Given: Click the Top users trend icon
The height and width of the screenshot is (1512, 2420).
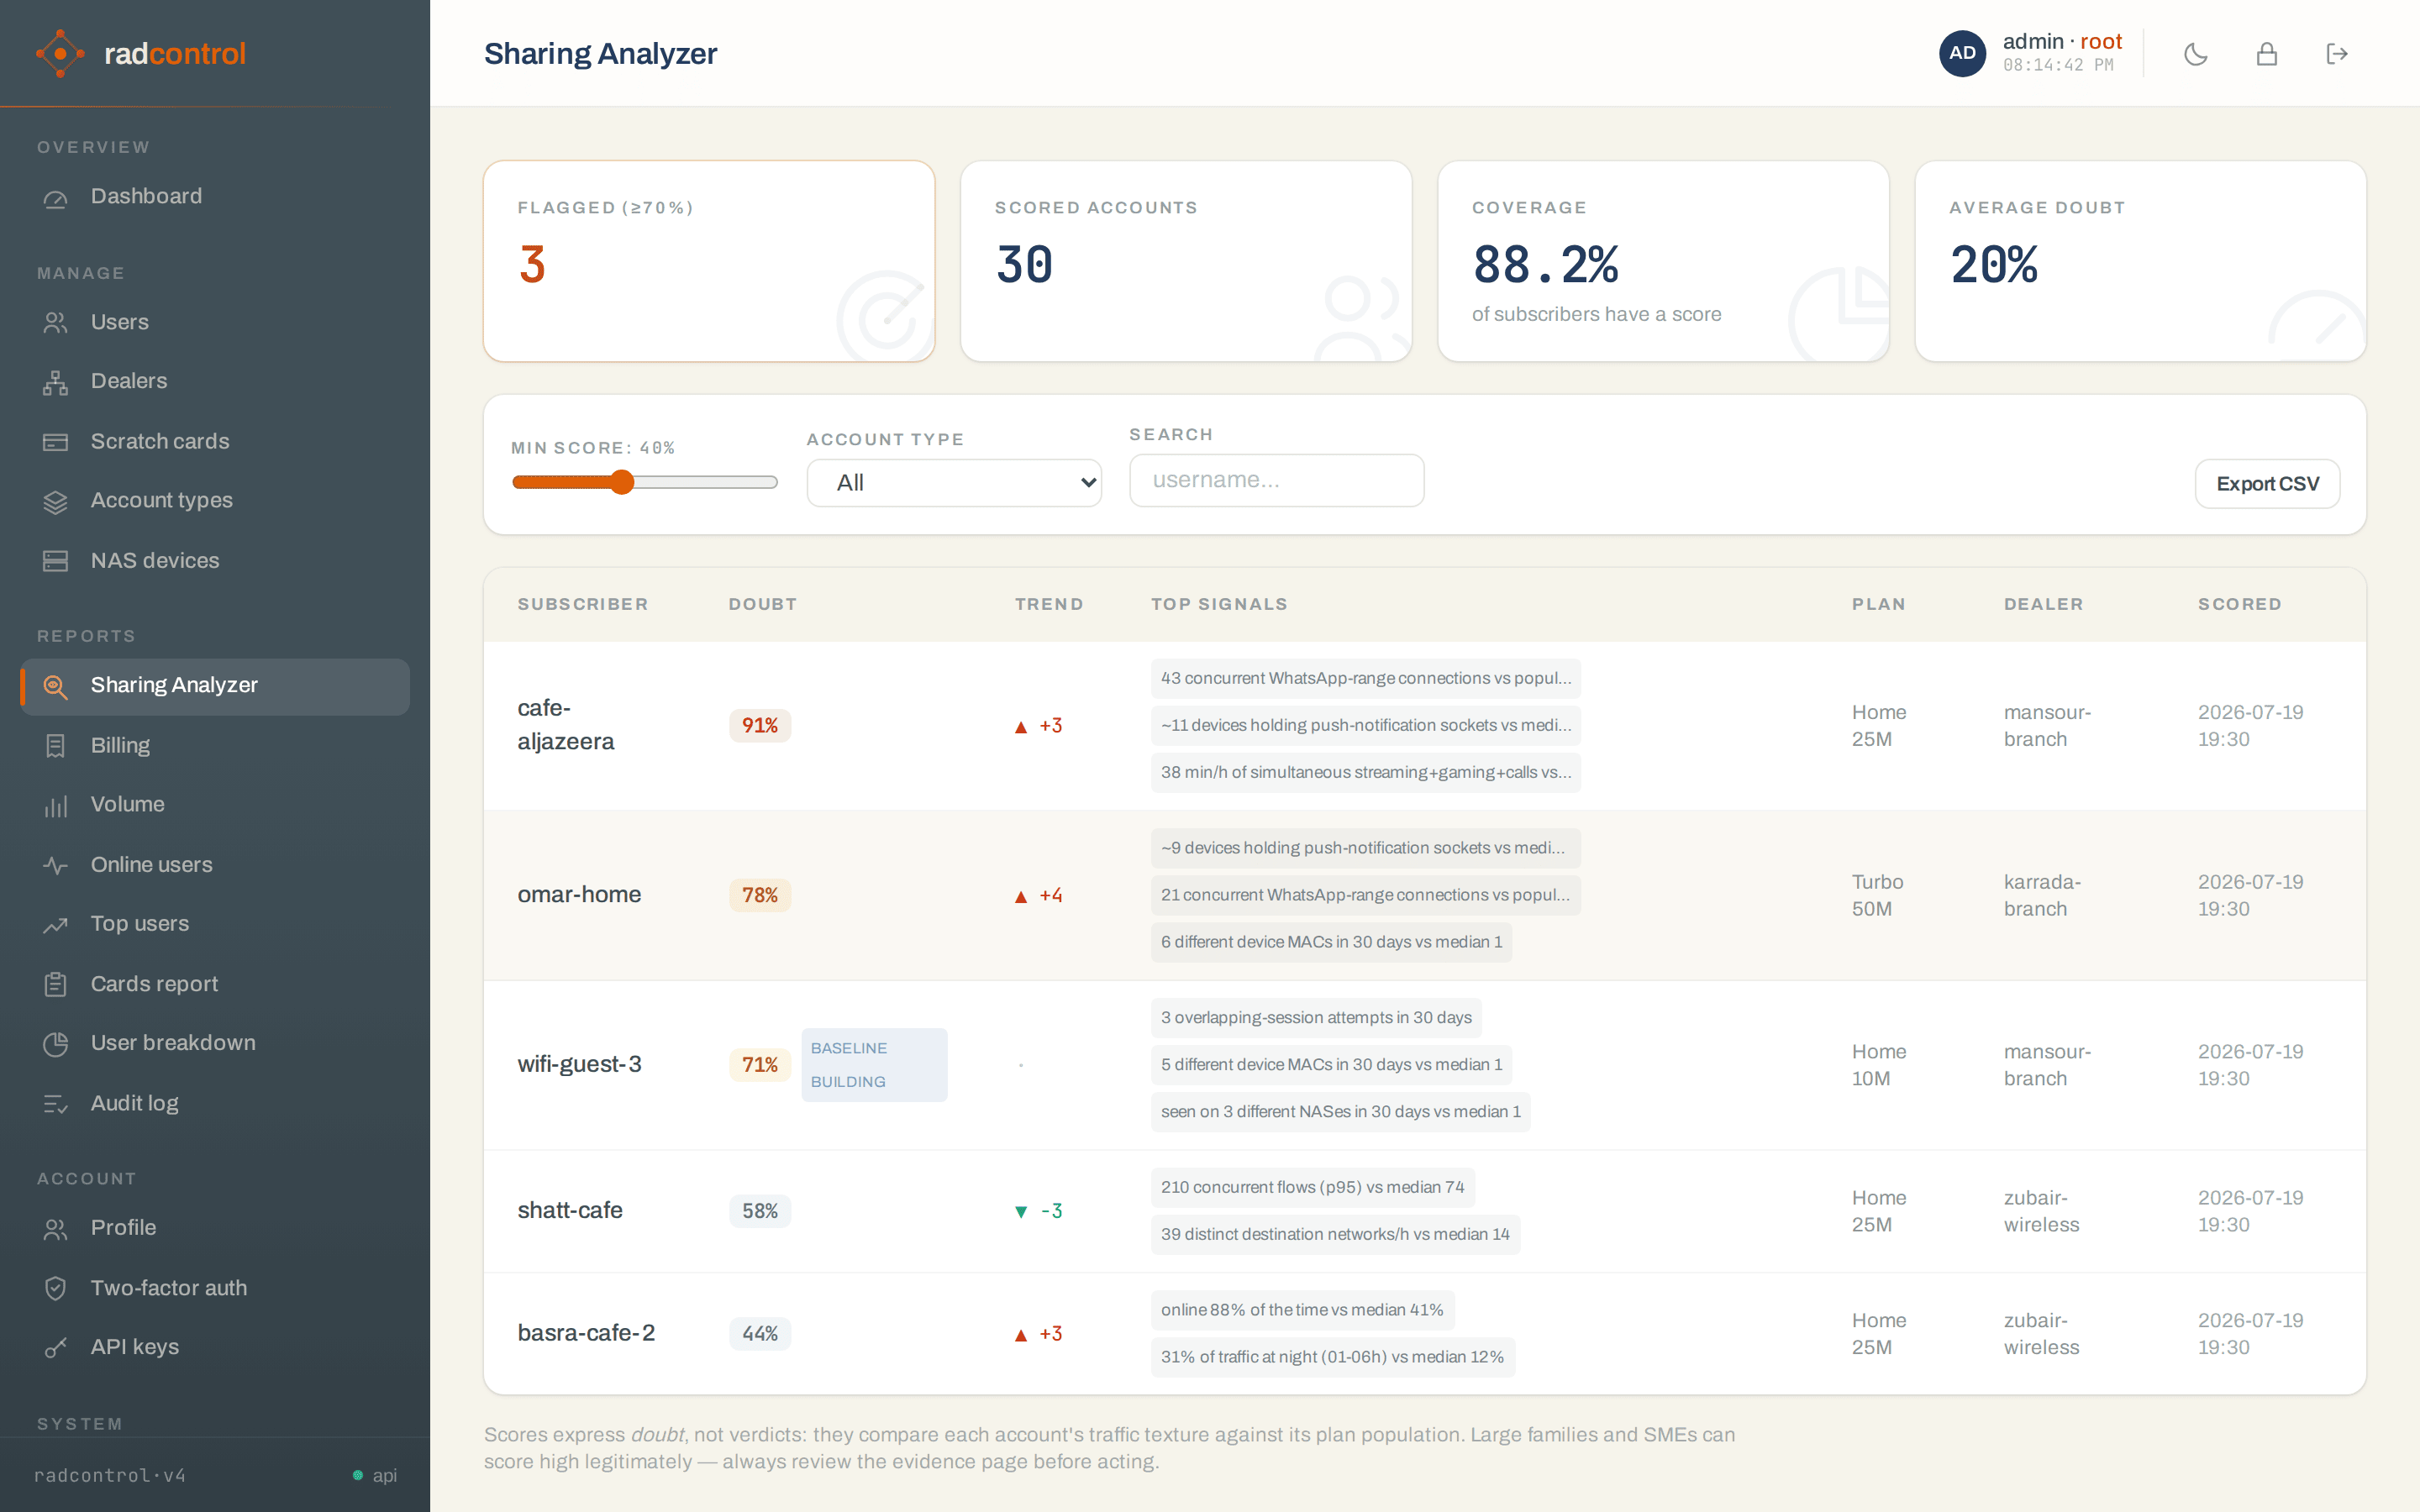Looking at the screenshot, I should (x=56, y=924).
